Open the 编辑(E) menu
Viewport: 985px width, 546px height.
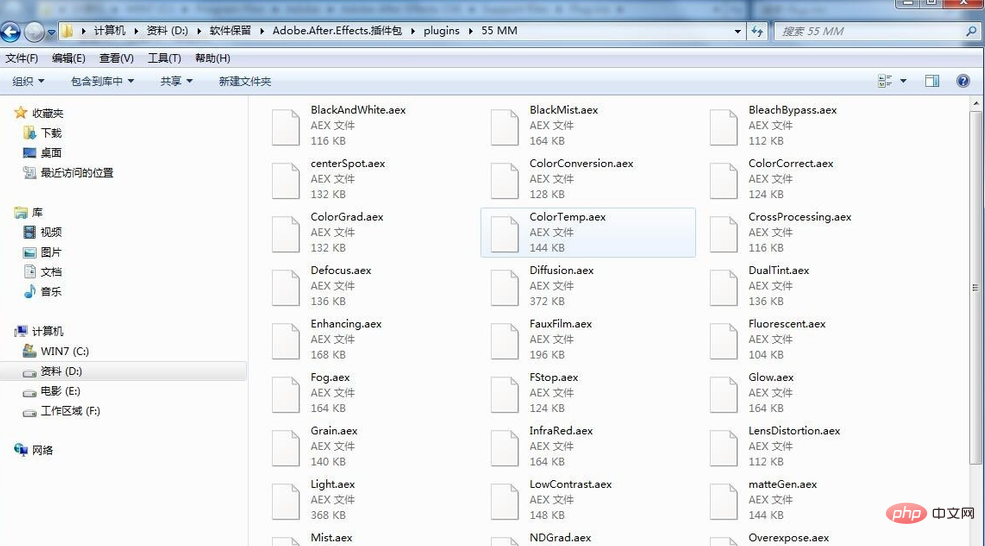68,58
